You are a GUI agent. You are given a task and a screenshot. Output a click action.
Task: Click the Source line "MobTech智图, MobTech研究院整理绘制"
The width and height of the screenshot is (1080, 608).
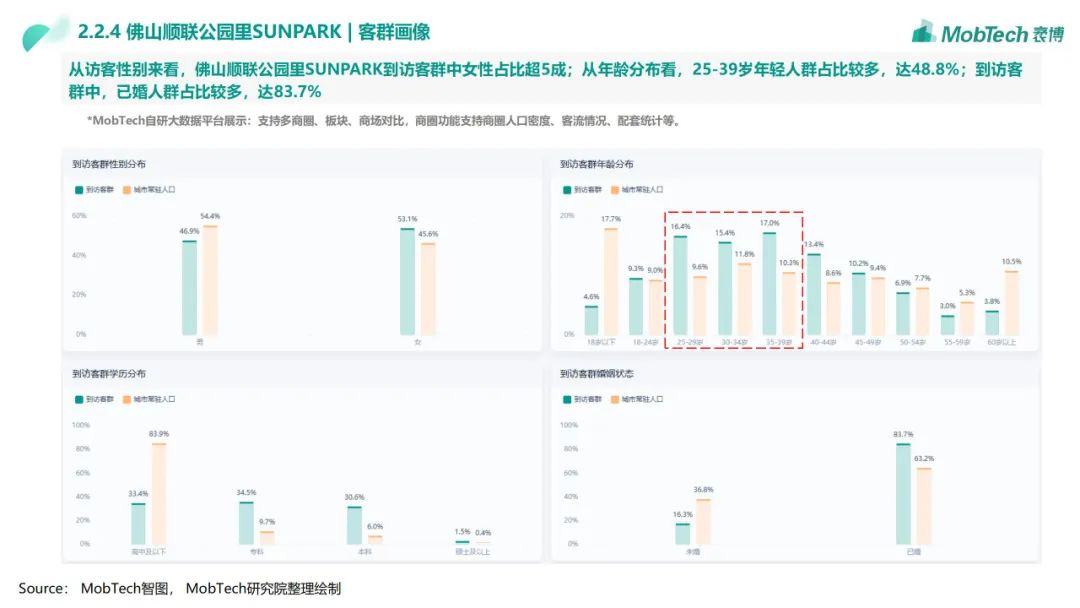tap(211, 589)
